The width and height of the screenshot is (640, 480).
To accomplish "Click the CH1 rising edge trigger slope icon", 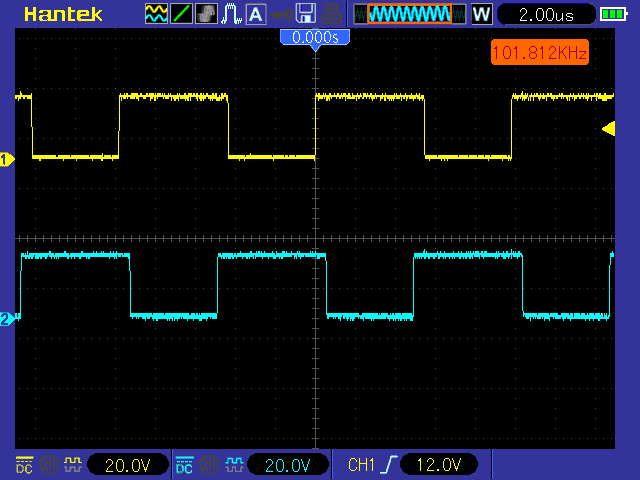I will (388, 465).
